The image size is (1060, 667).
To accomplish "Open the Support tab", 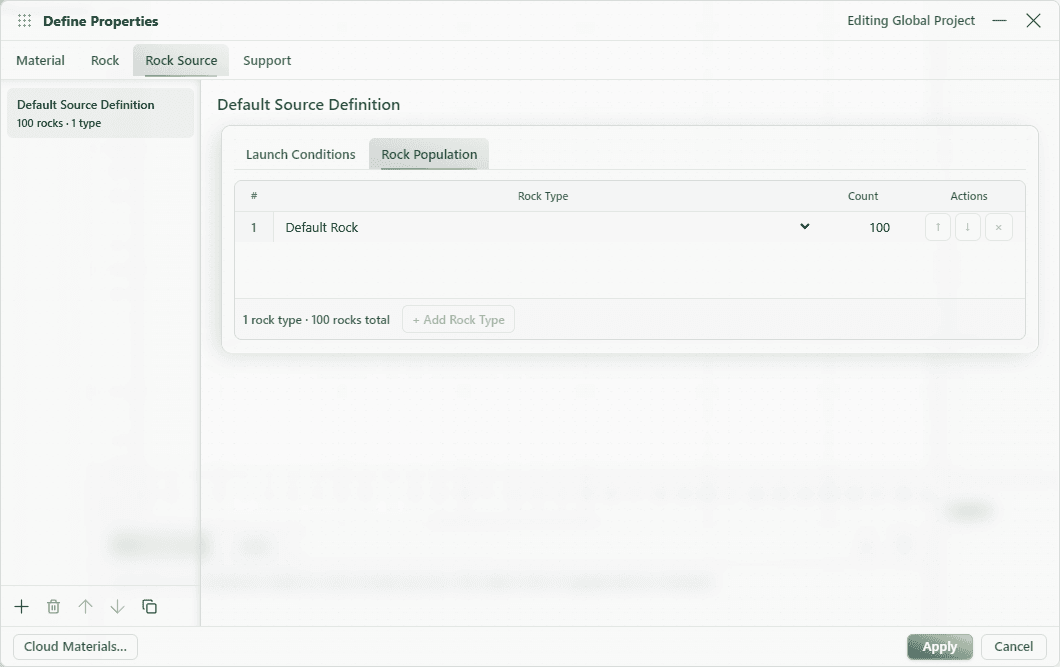I will click(x=267, y=61).
